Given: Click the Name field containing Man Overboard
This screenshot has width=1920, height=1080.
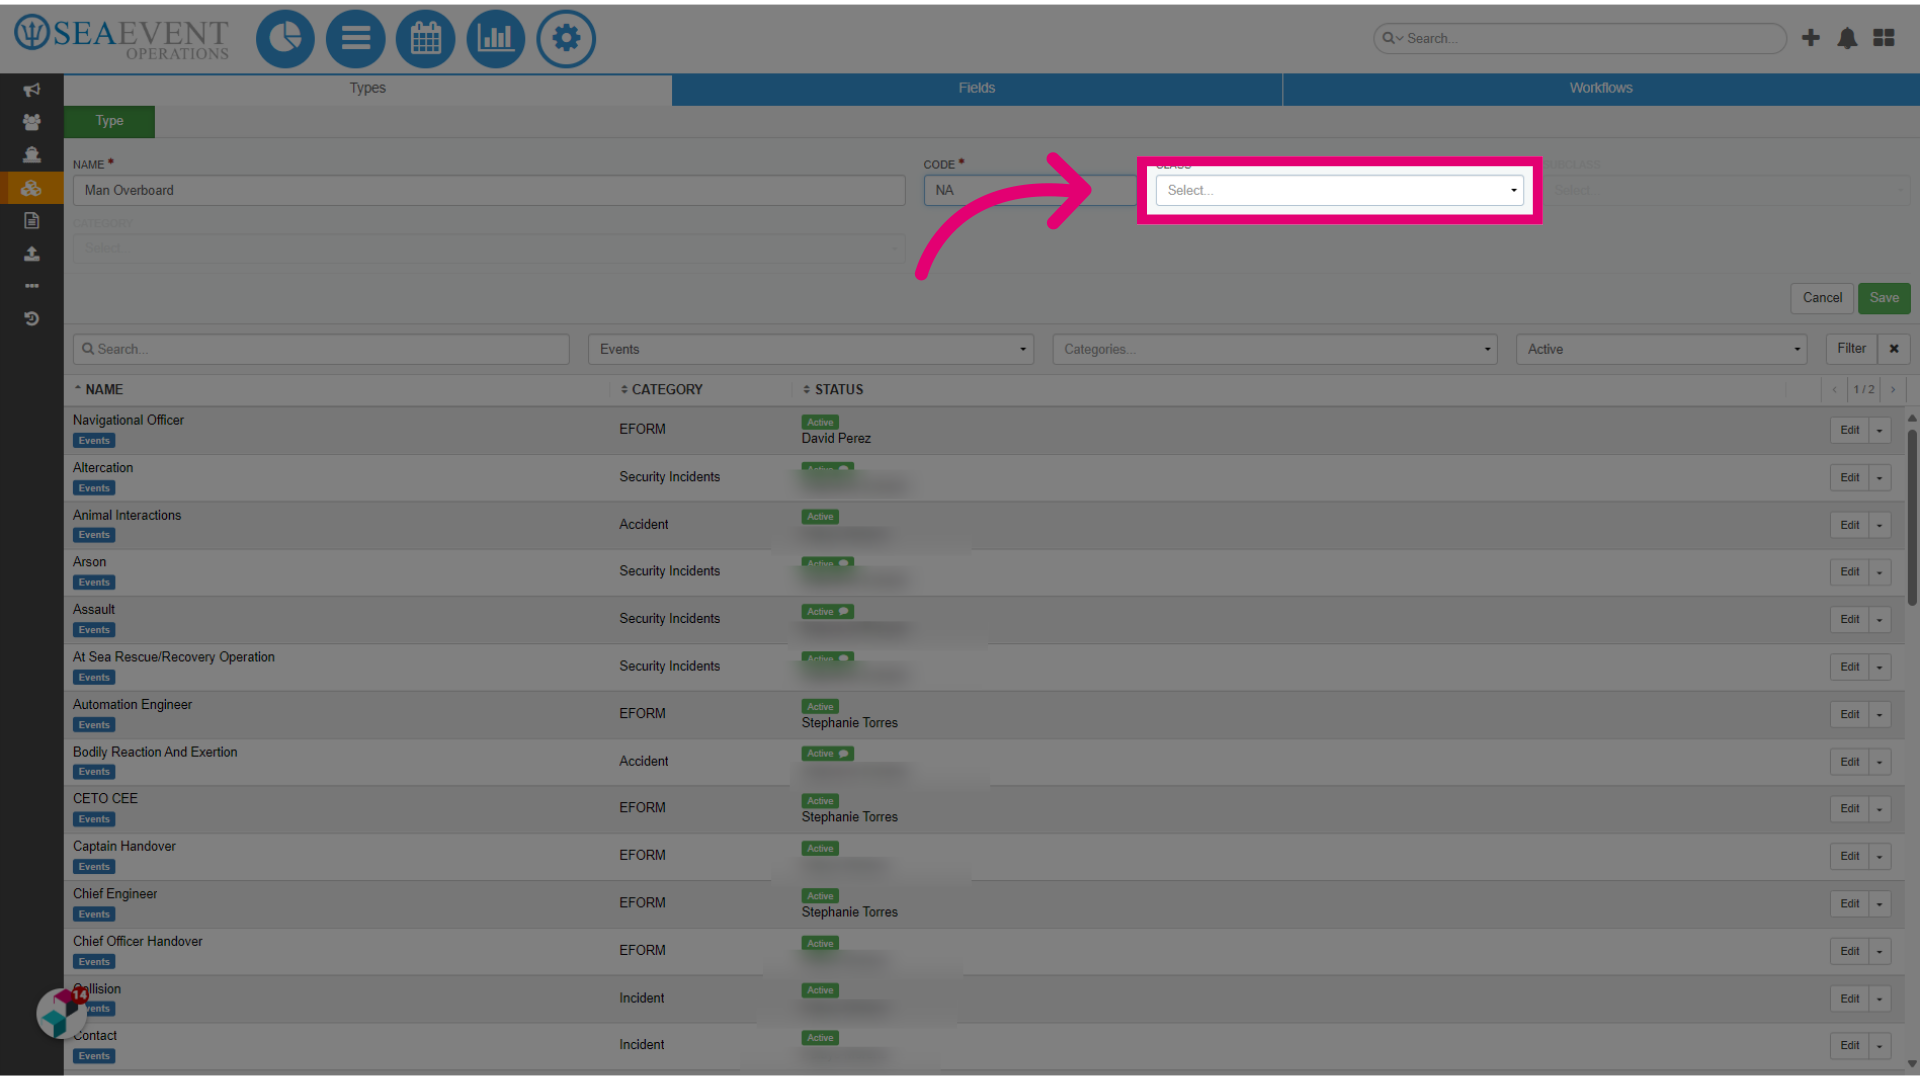Looking at the screenshot, I should (x=489, y=190).
